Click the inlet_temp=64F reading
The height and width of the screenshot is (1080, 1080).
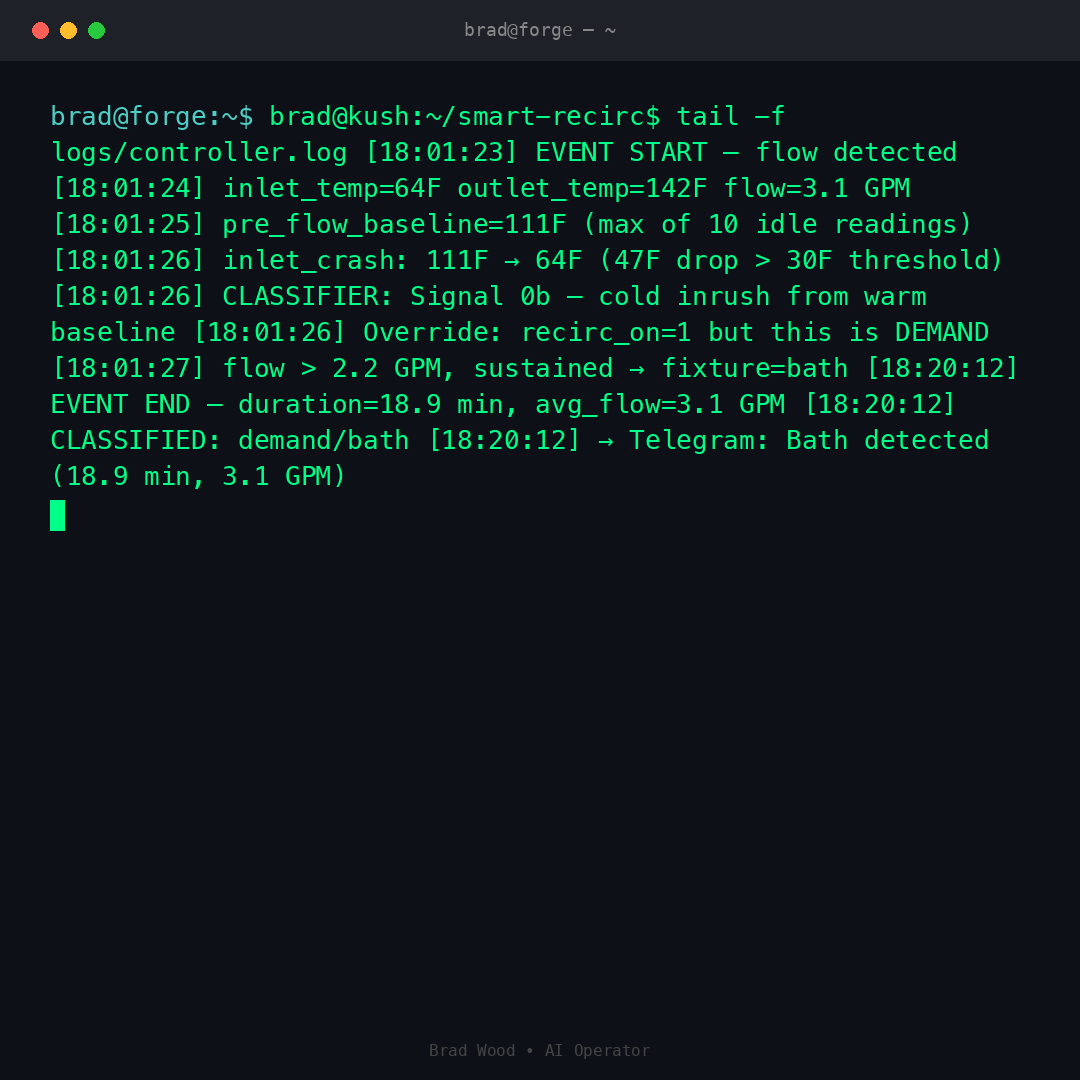click(331, 188)
